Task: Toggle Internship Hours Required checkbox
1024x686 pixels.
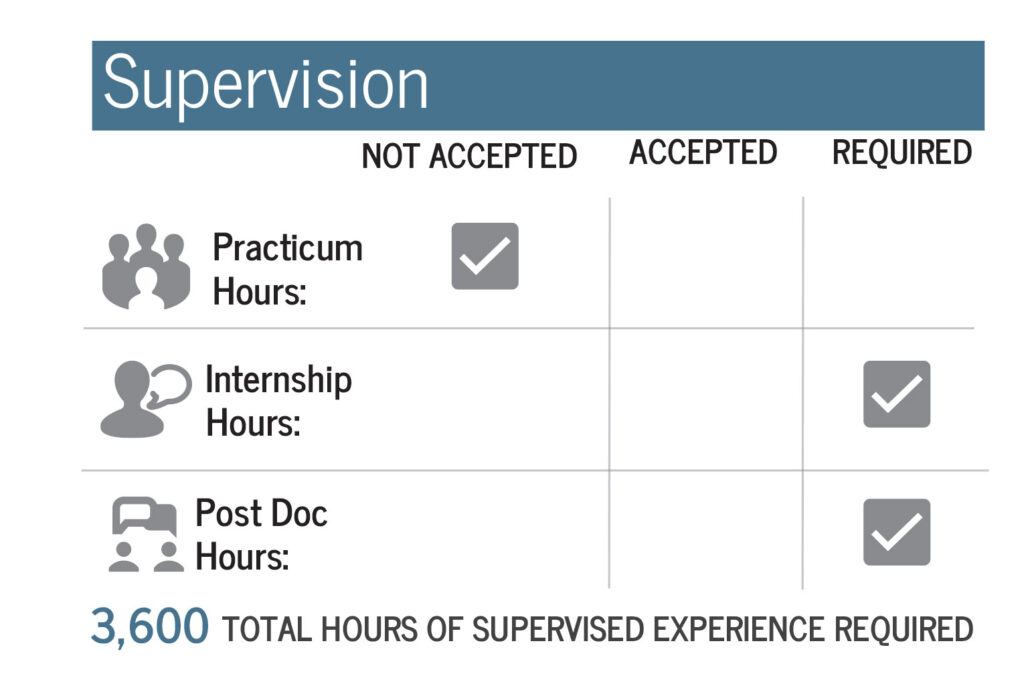Action: coord(896,394)
